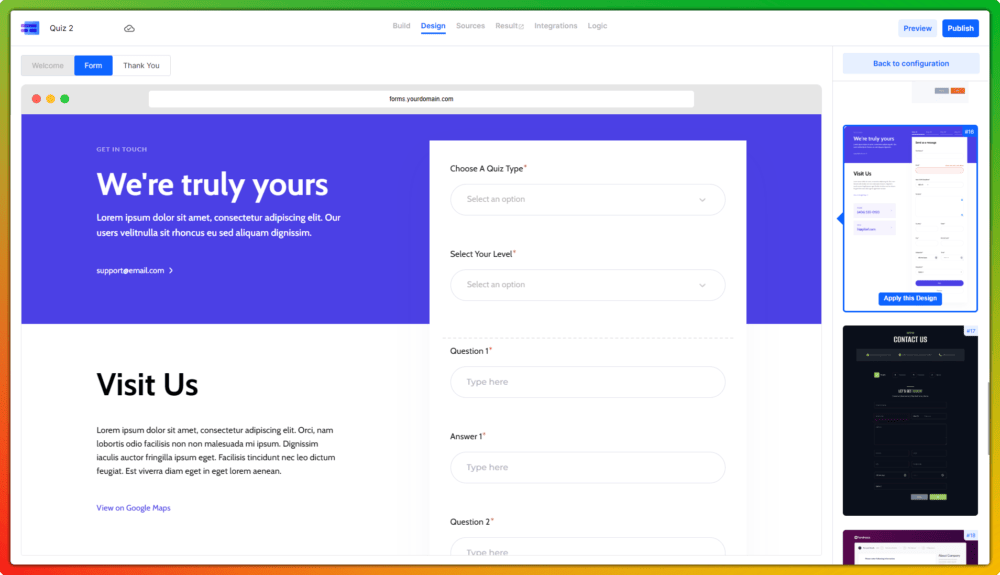Open the Choose A Quiz Type dropdown
1000x575 pixels.
587,199
